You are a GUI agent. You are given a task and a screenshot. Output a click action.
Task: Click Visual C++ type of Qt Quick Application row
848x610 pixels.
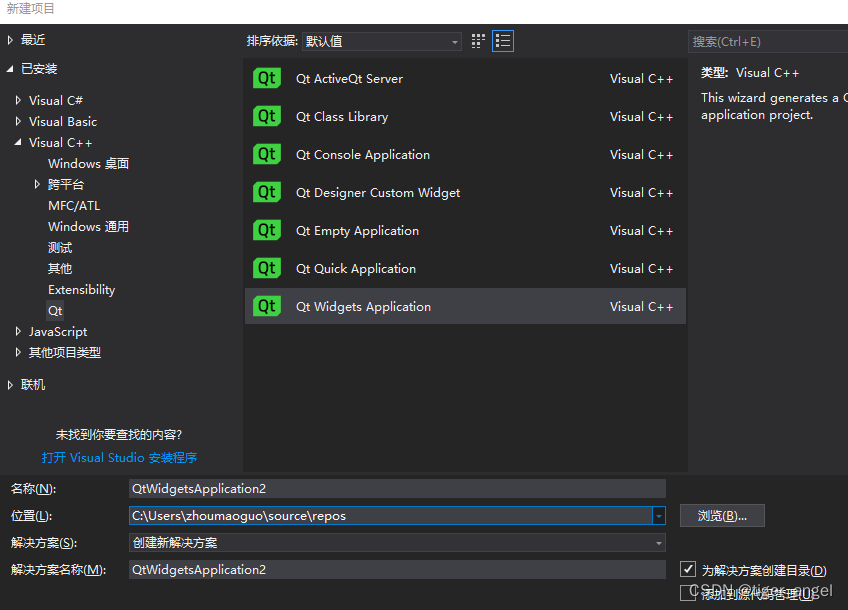641,268
